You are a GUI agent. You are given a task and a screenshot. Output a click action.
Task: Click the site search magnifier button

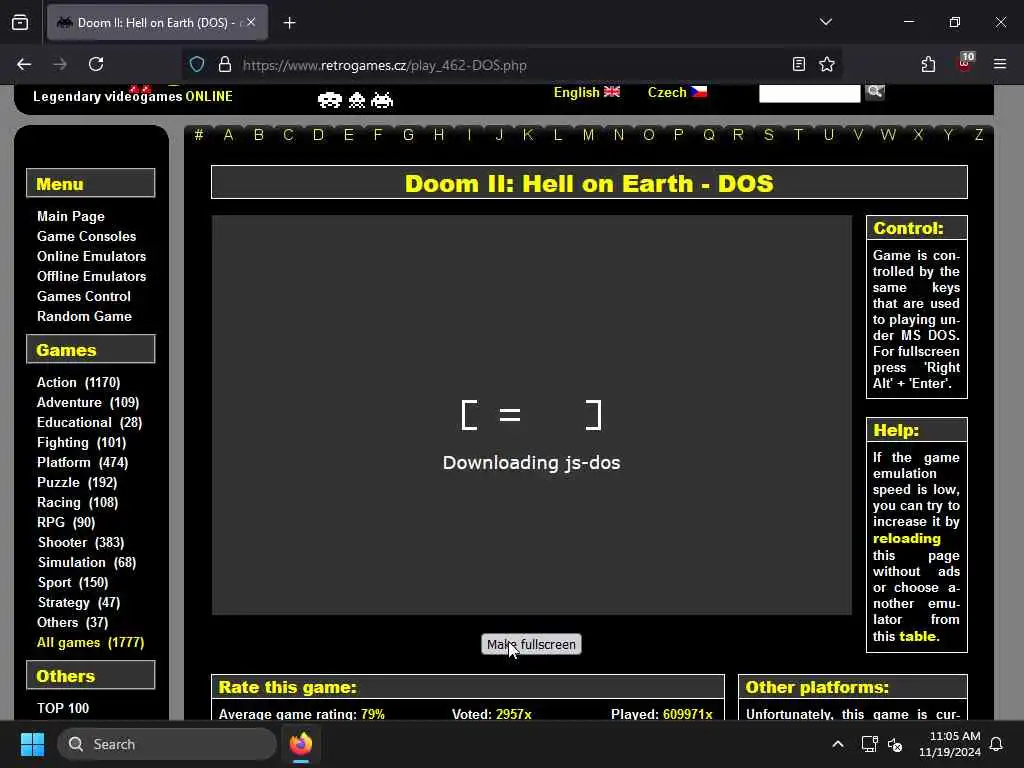tap(874, 92)
